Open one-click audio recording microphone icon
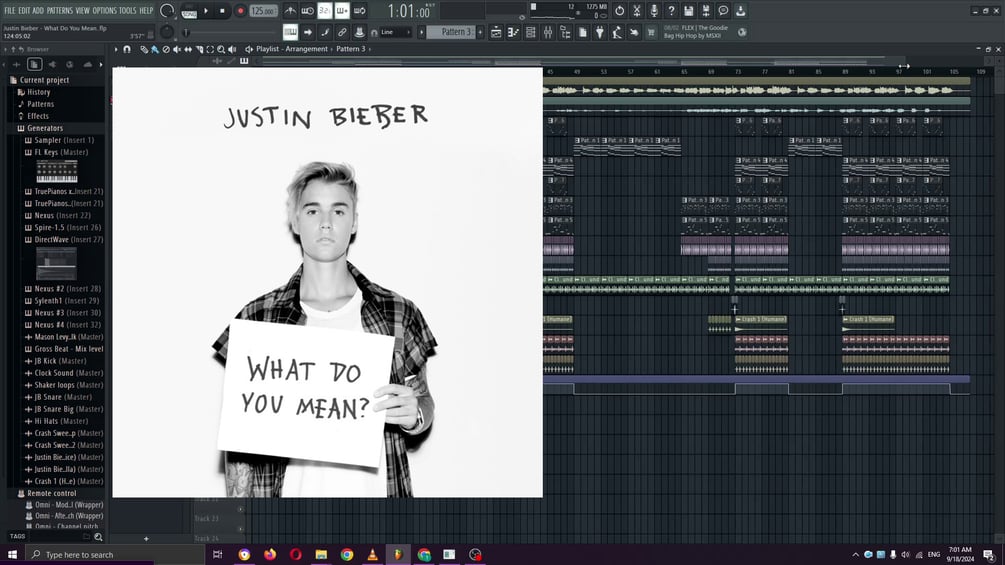Viewport: 1005px width, 565px height. coord(654,11)
